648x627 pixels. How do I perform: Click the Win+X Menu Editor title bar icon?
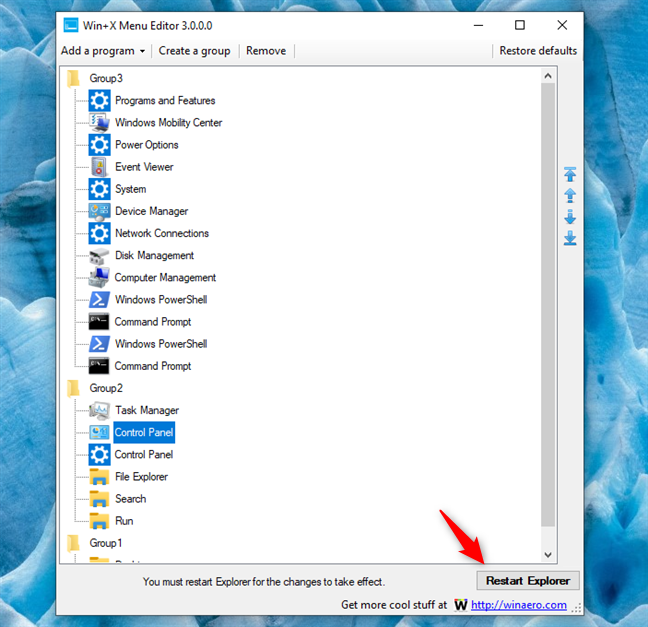click(x=71, y=25)
